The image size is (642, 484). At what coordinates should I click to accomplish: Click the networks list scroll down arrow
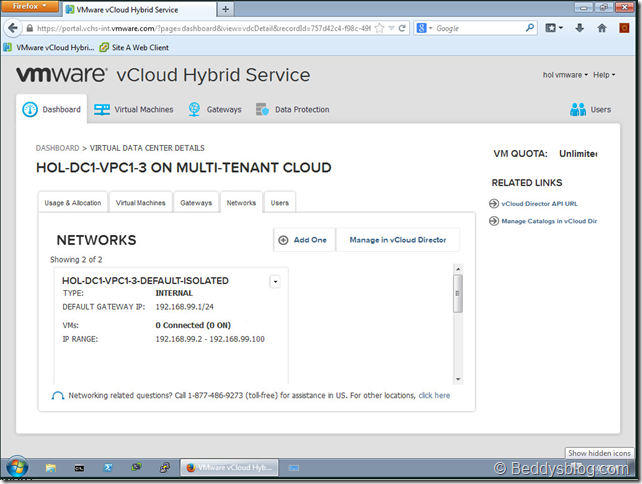click(458, 379)
